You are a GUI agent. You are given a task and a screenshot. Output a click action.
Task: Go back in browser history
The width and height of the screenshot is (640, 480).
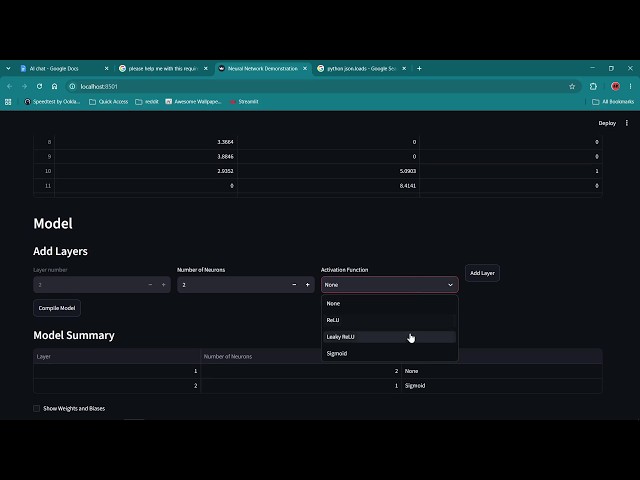pos(10,87)
